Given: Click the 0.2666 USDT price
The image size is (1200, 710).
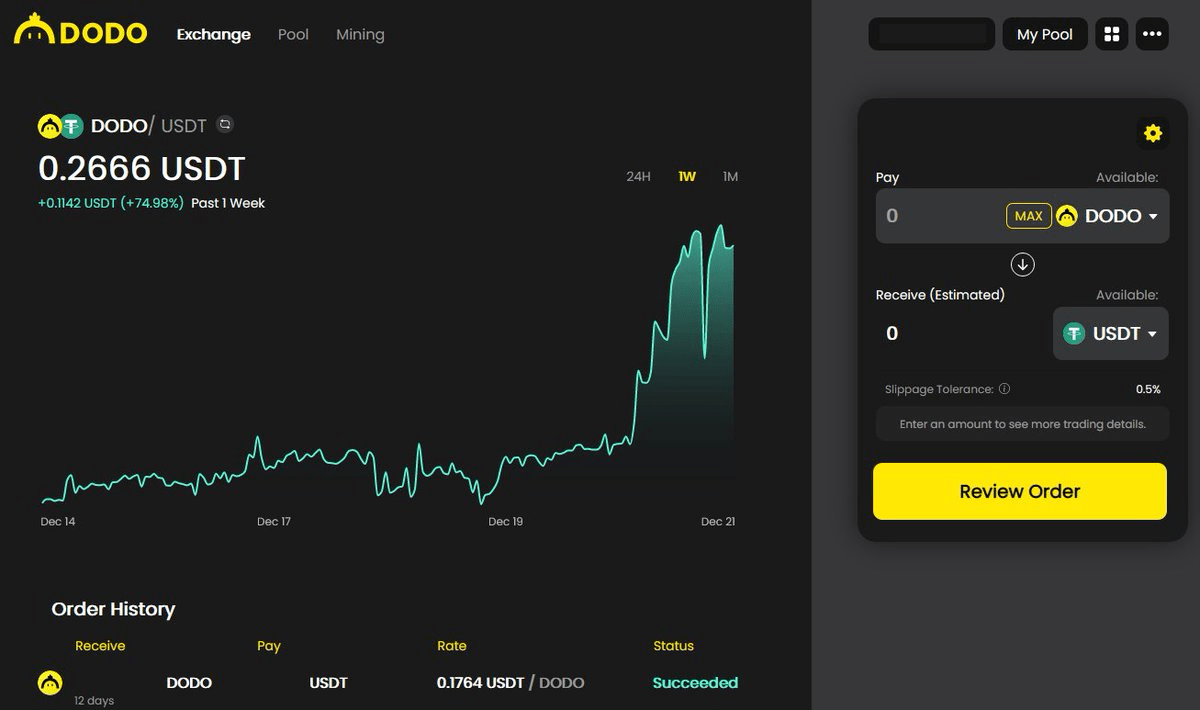Looking at the screenshot, I should click(x=141, y=168).
